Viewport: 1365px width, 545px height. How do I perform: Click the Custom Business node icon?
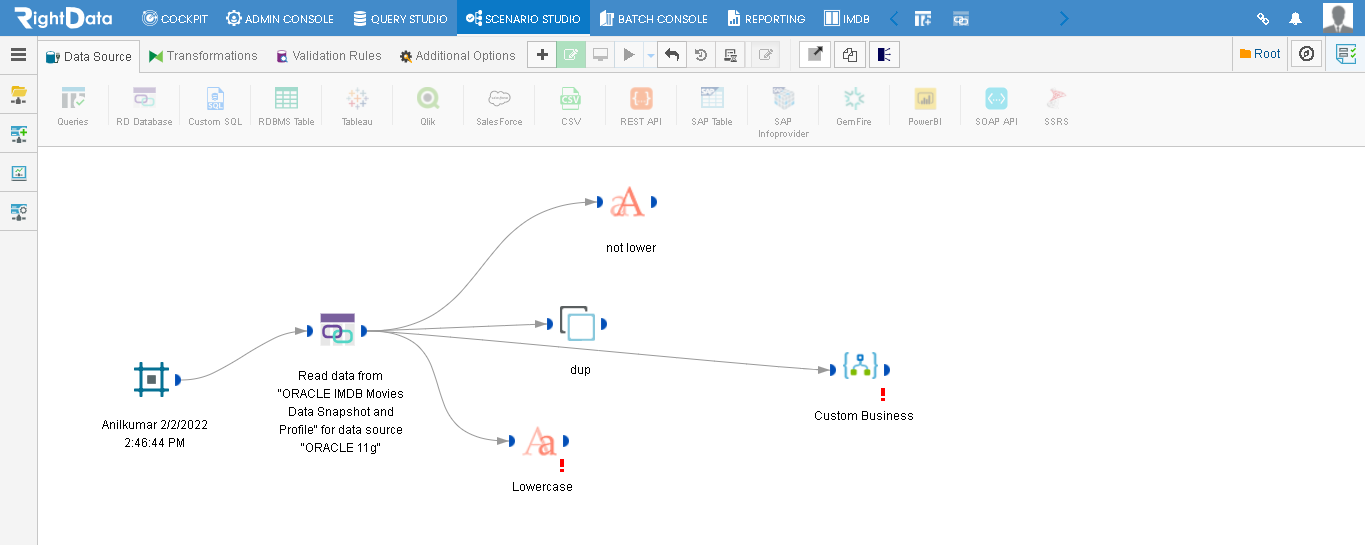click(x=860, y=367)
